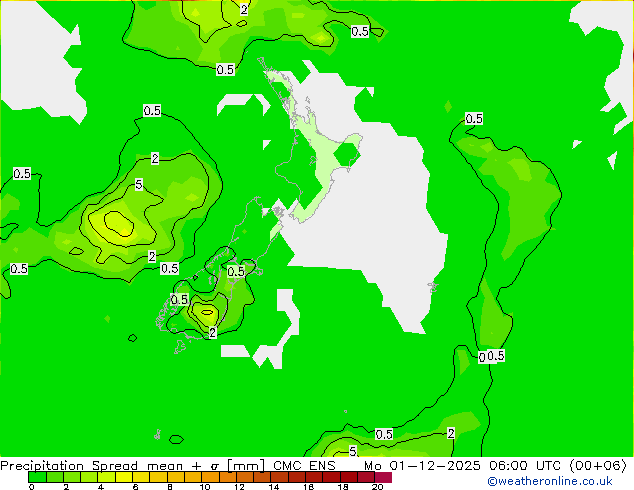Screen dimensions: 634x490
Task: Click the legend scale number 8
Action: click(170, 487)
